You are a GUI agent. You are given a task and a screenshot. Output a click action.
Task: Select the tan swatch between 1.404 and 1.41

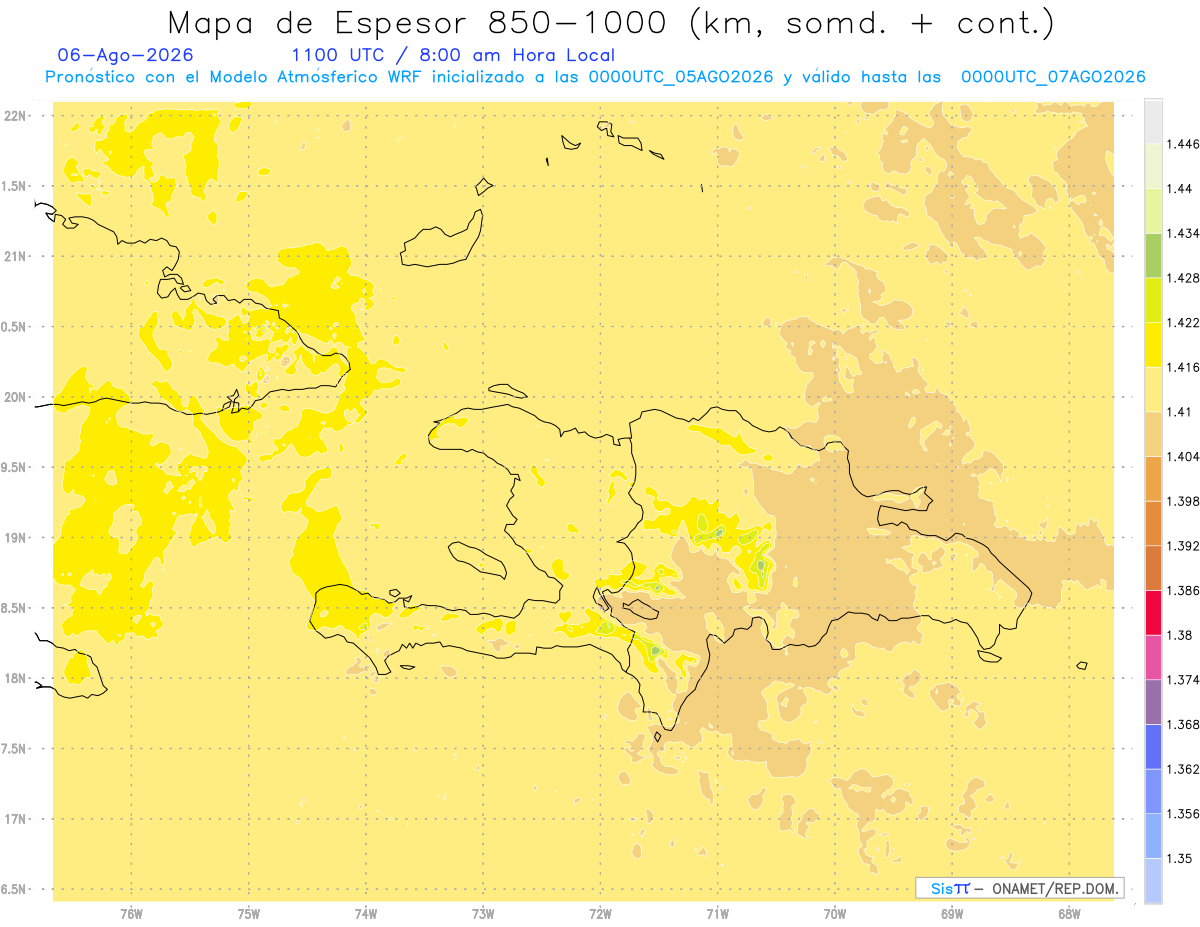1153,434
